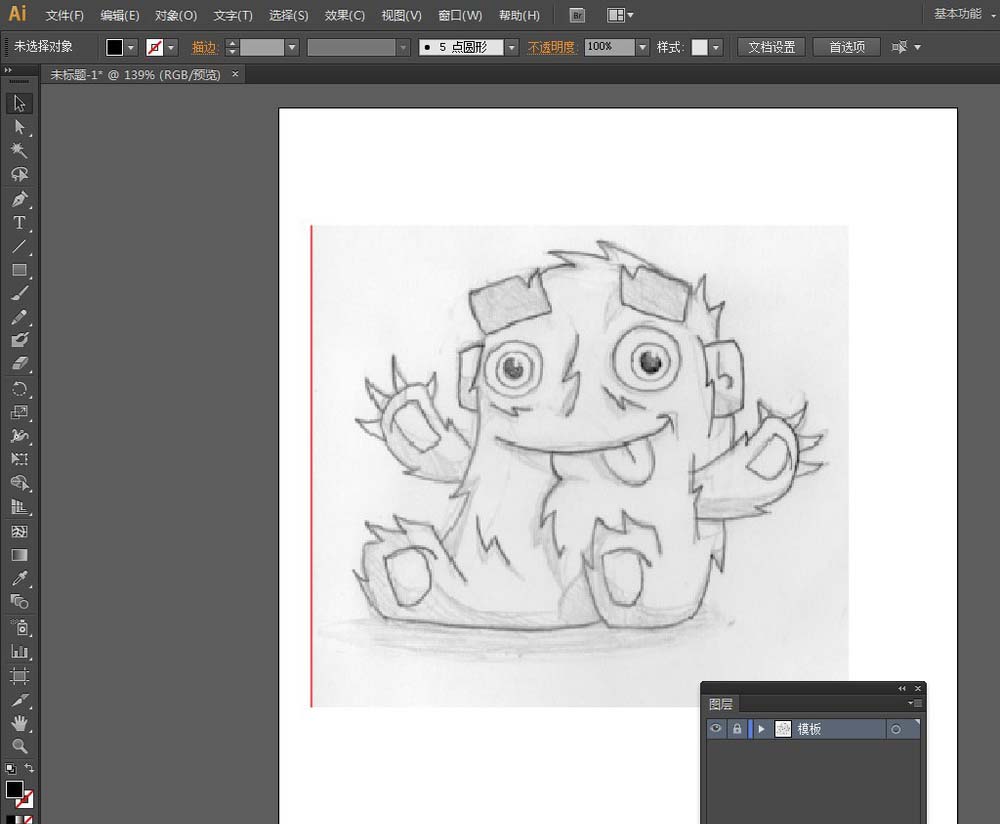The image size is (1000, 824).
Task: Open the opacity 100% dropdown arrow
Action: 642,47
